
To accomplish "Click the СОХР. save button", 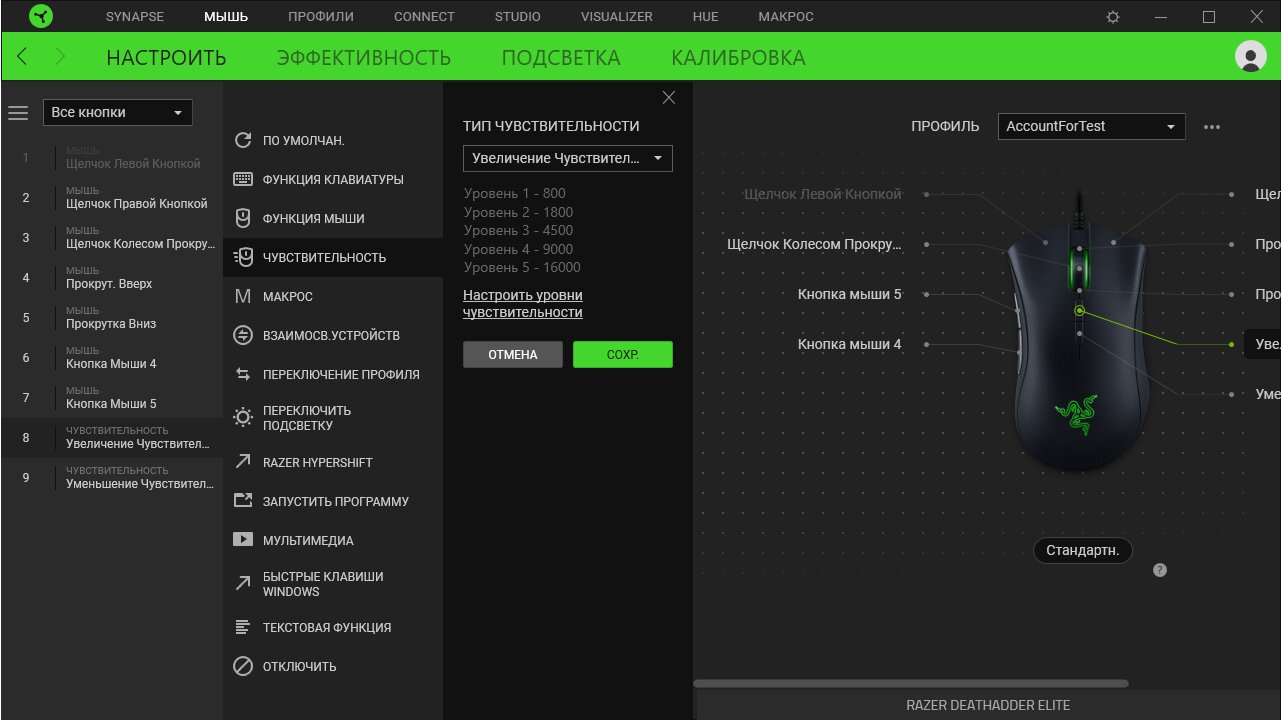I will tap(623, 355).
